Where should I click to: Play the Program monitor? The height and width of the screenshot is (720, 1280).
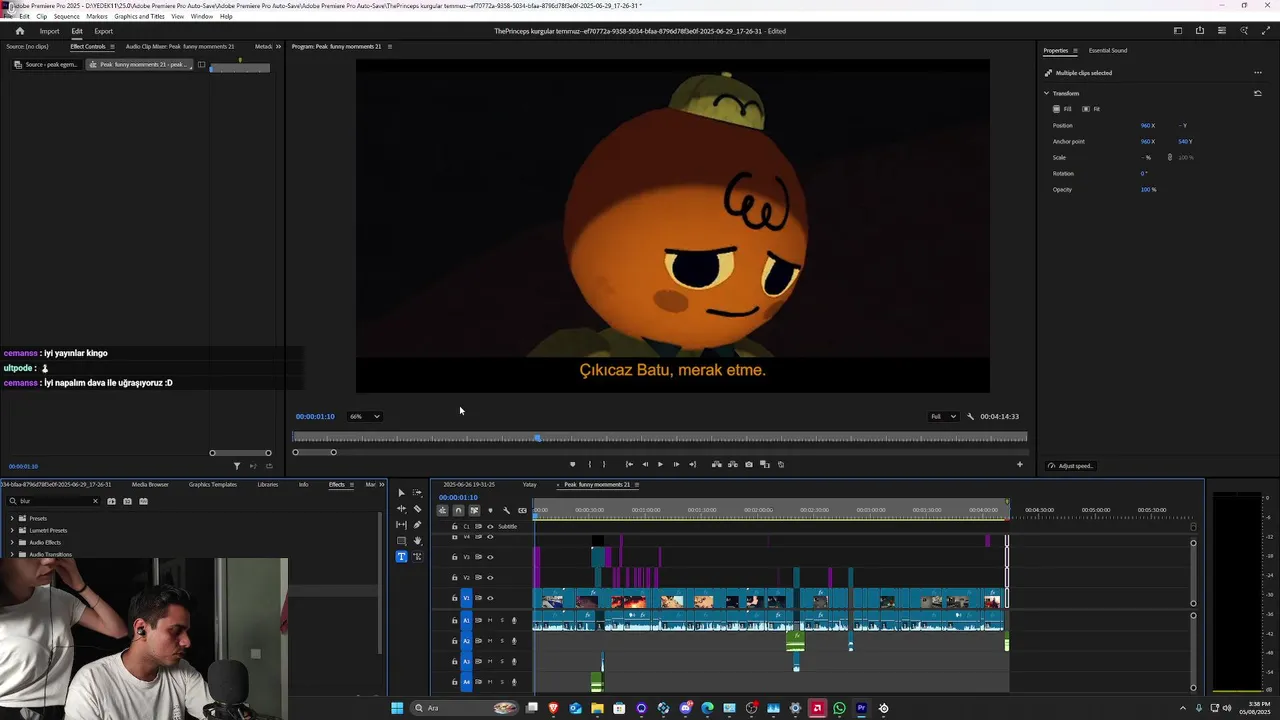(x=660, y=464)
